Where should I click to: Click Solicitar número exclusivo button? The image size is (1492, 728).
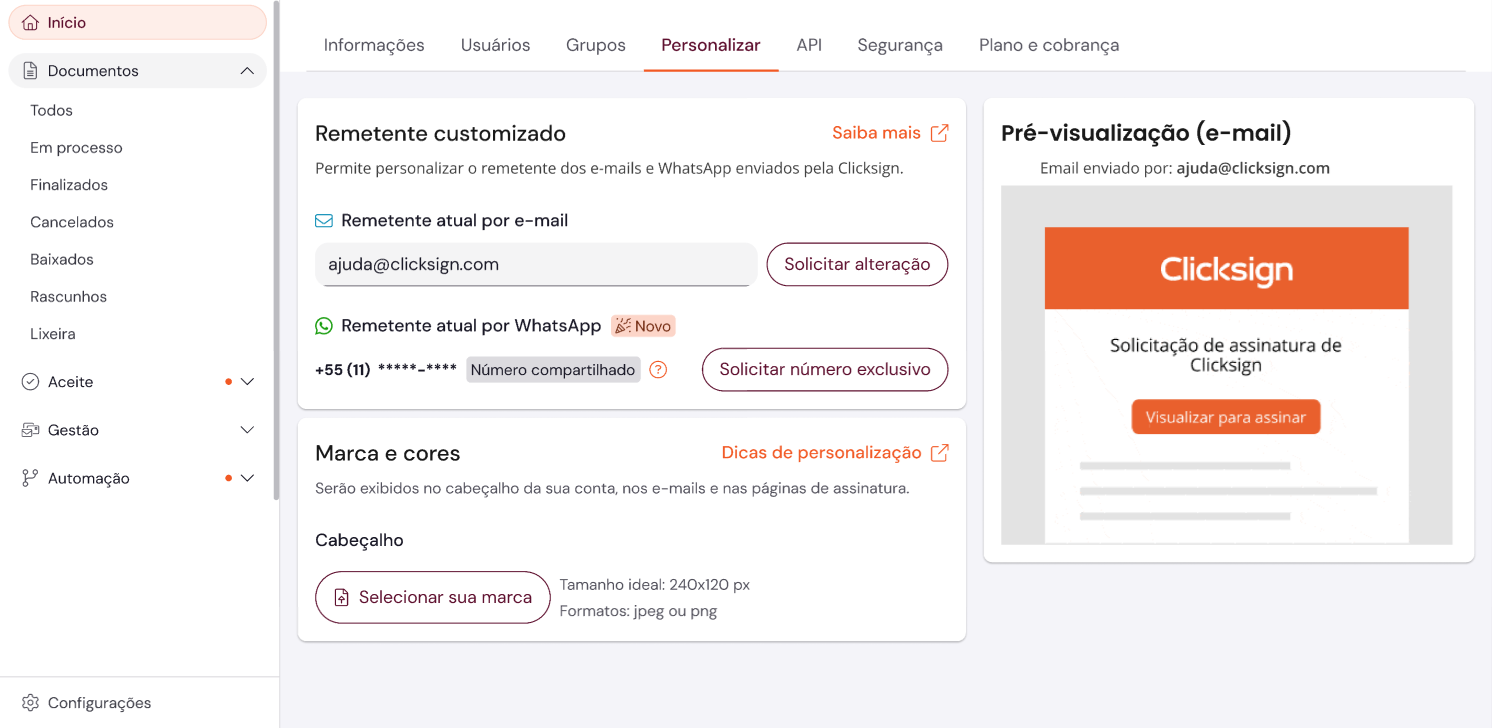[x=825, y=369]
